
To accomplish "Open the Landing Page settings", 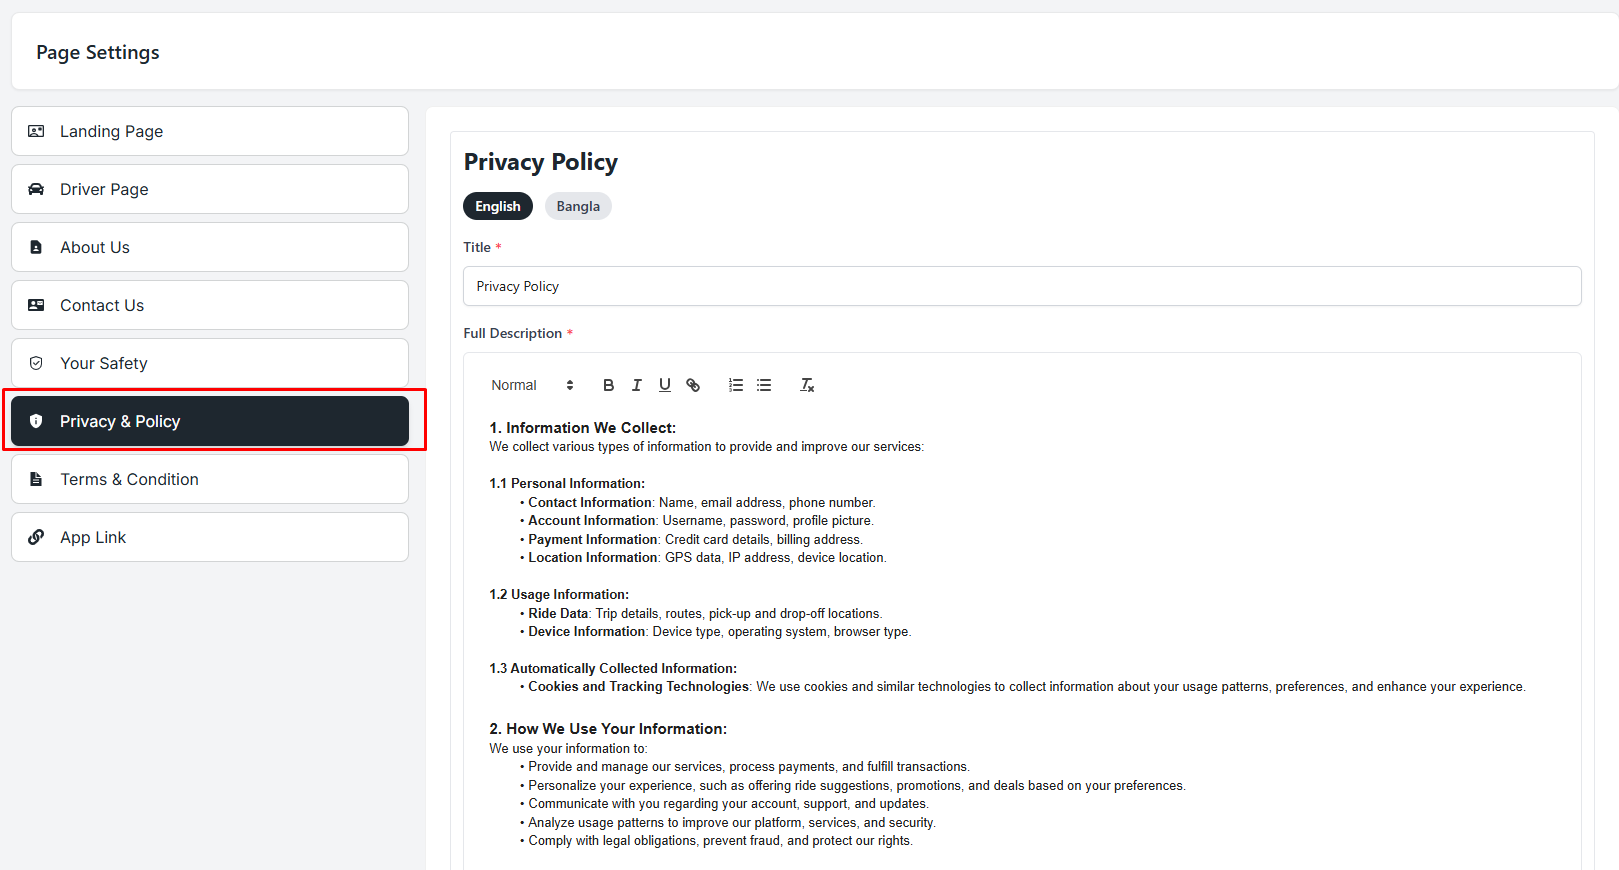I will 210,131.
